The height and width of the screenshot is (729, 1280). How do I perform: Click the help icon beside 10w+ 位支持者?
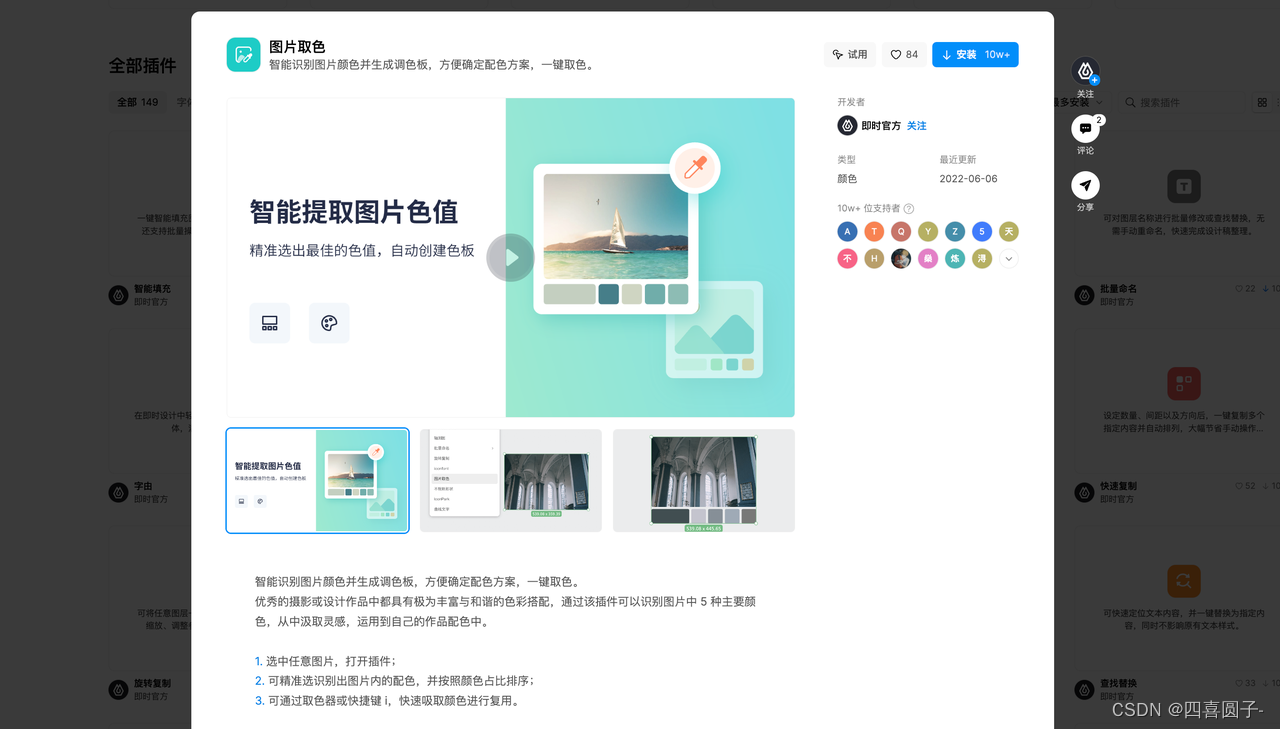coord(909,209)
